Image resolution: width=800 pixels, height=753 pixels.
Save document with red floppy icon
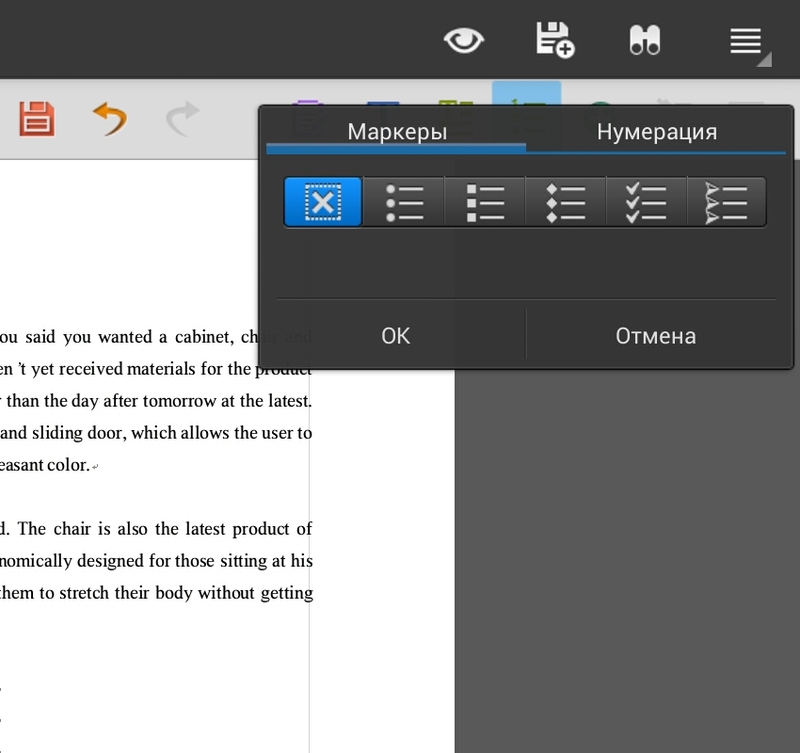pos(37,119)
